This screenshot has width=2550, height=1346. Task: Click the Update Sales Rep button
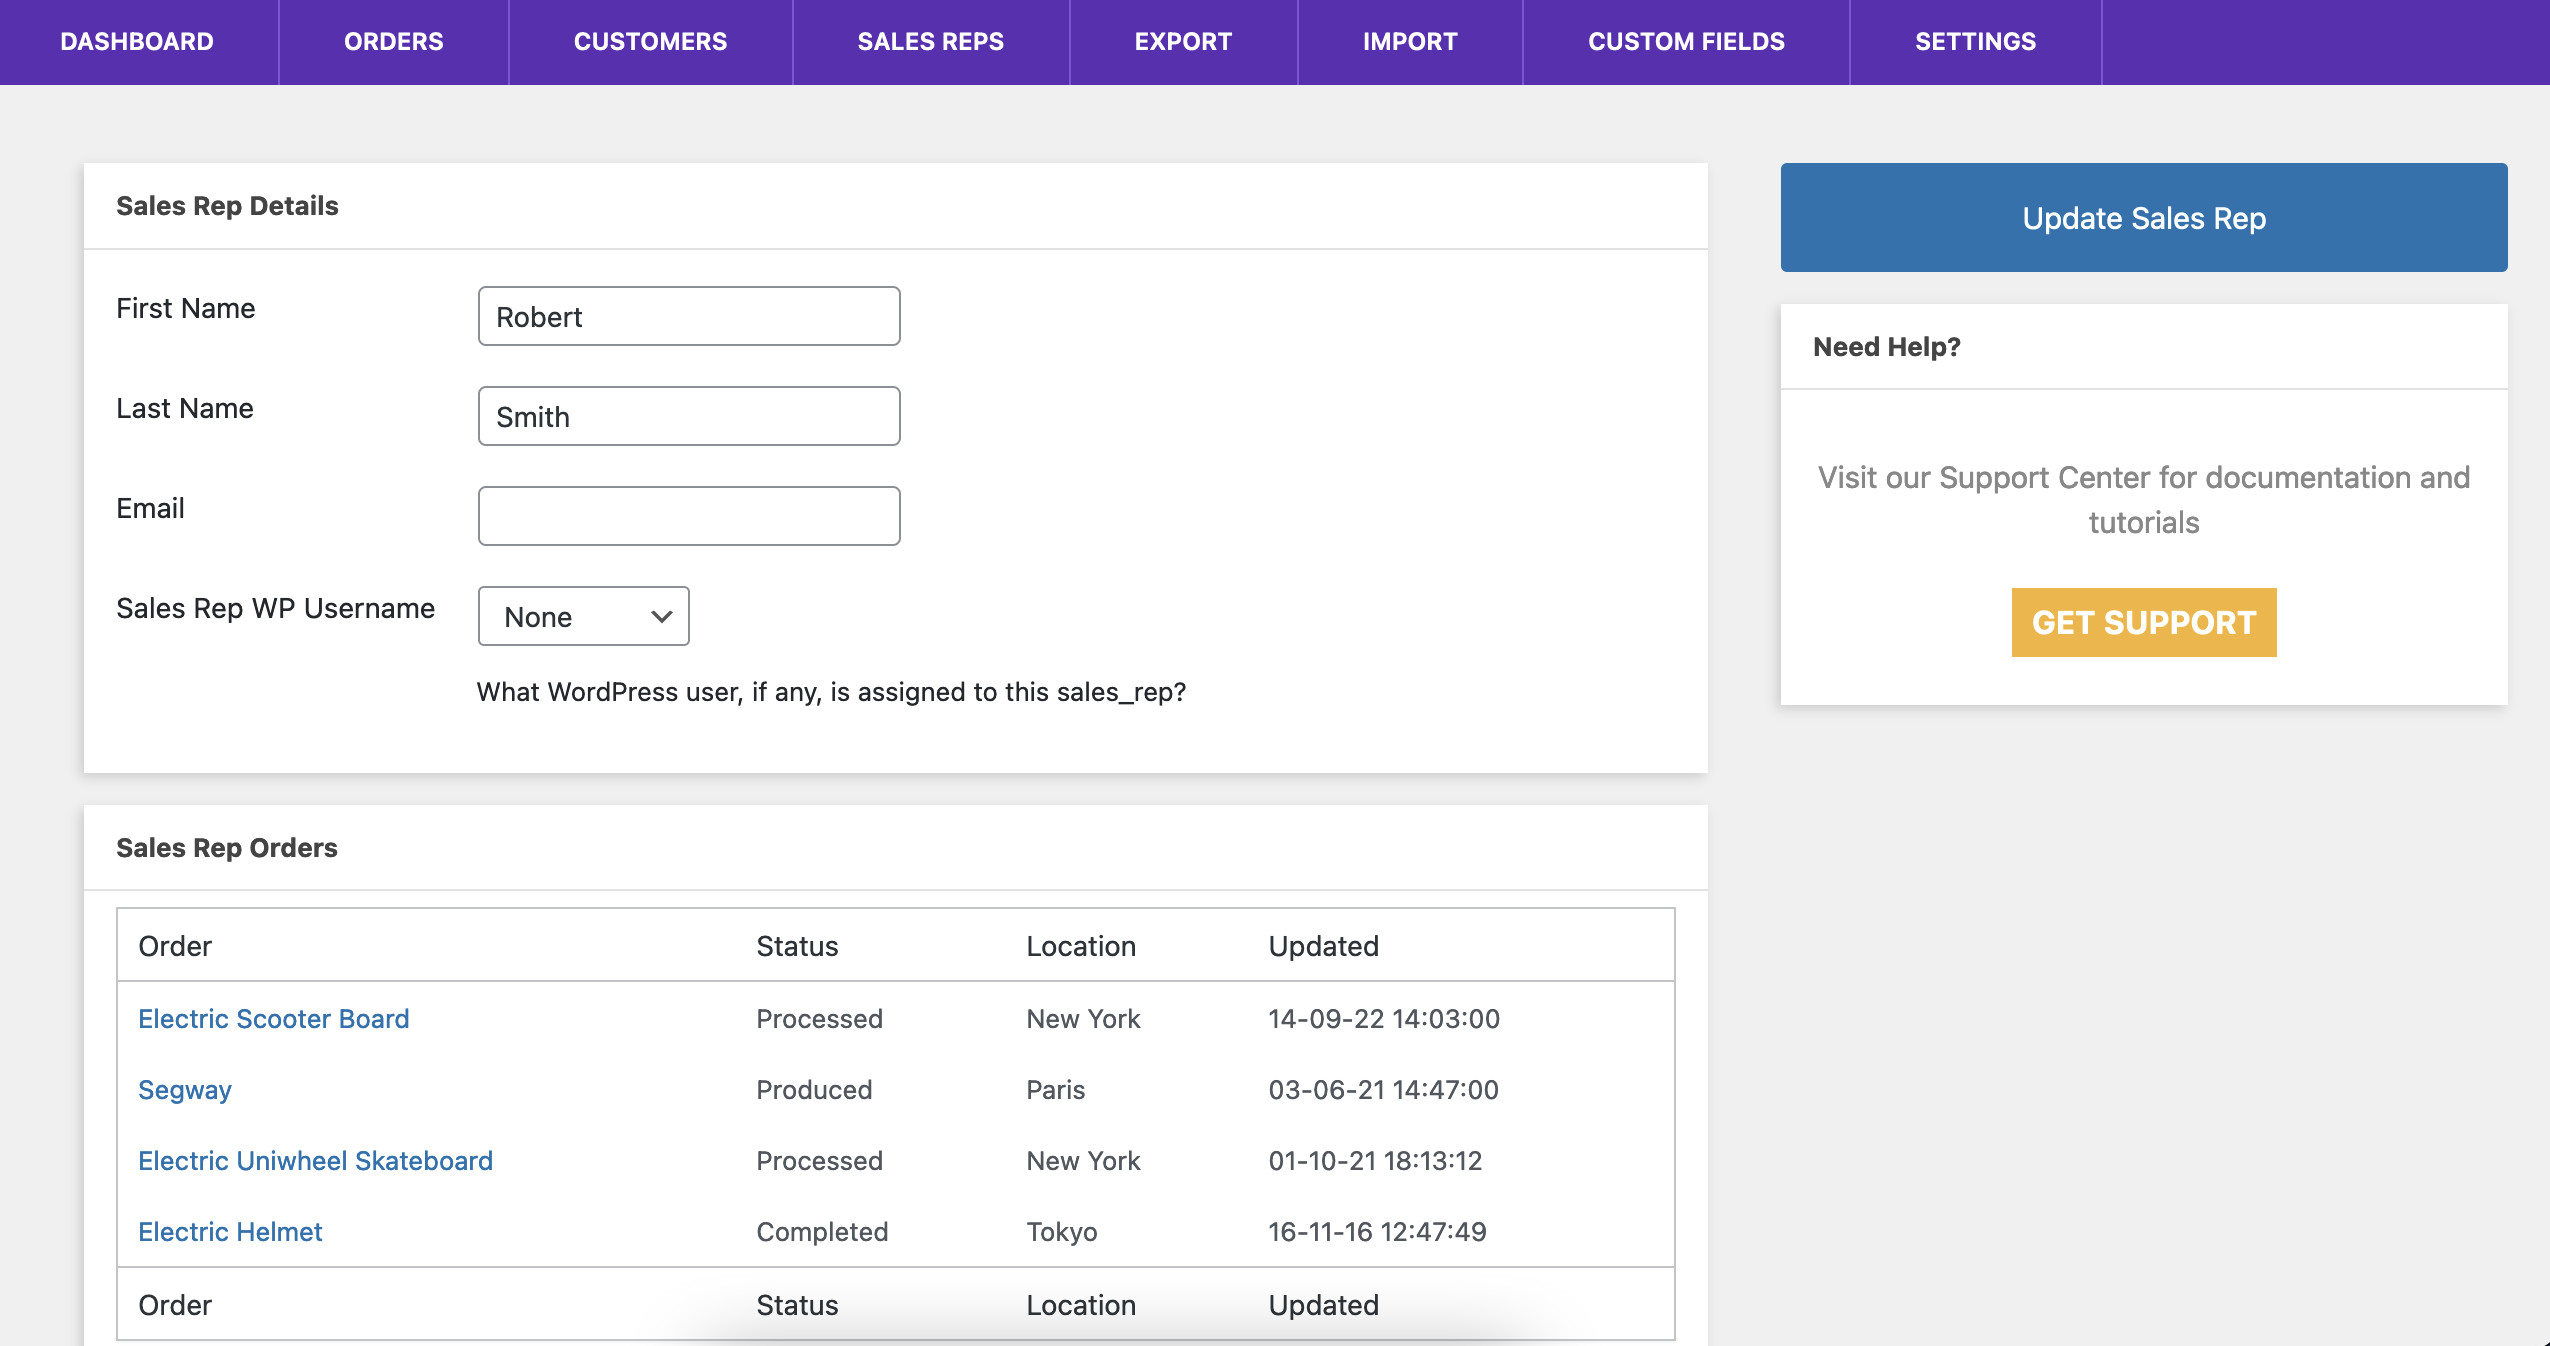[x=2143, y=218]
